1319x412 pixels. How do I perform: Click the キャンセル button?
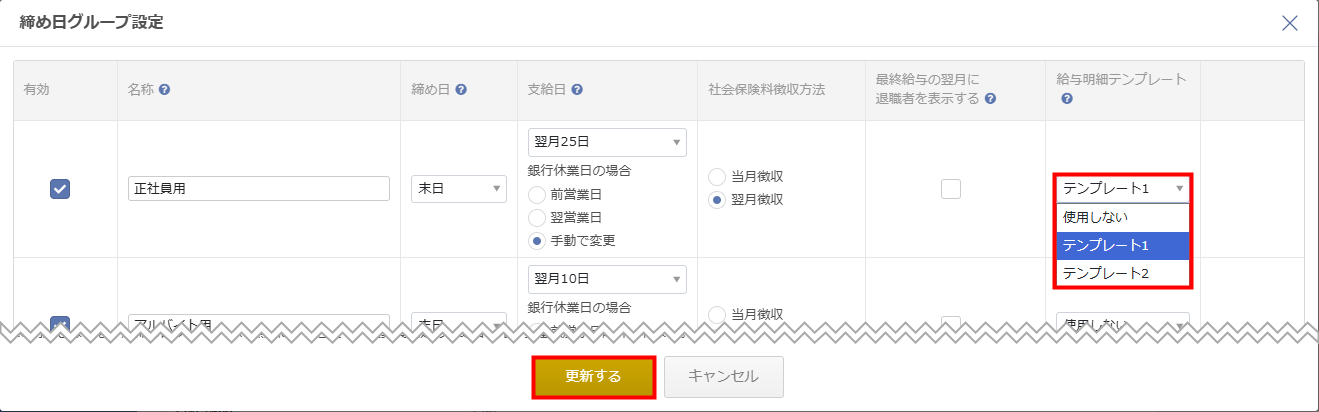[x=723, y=377]
